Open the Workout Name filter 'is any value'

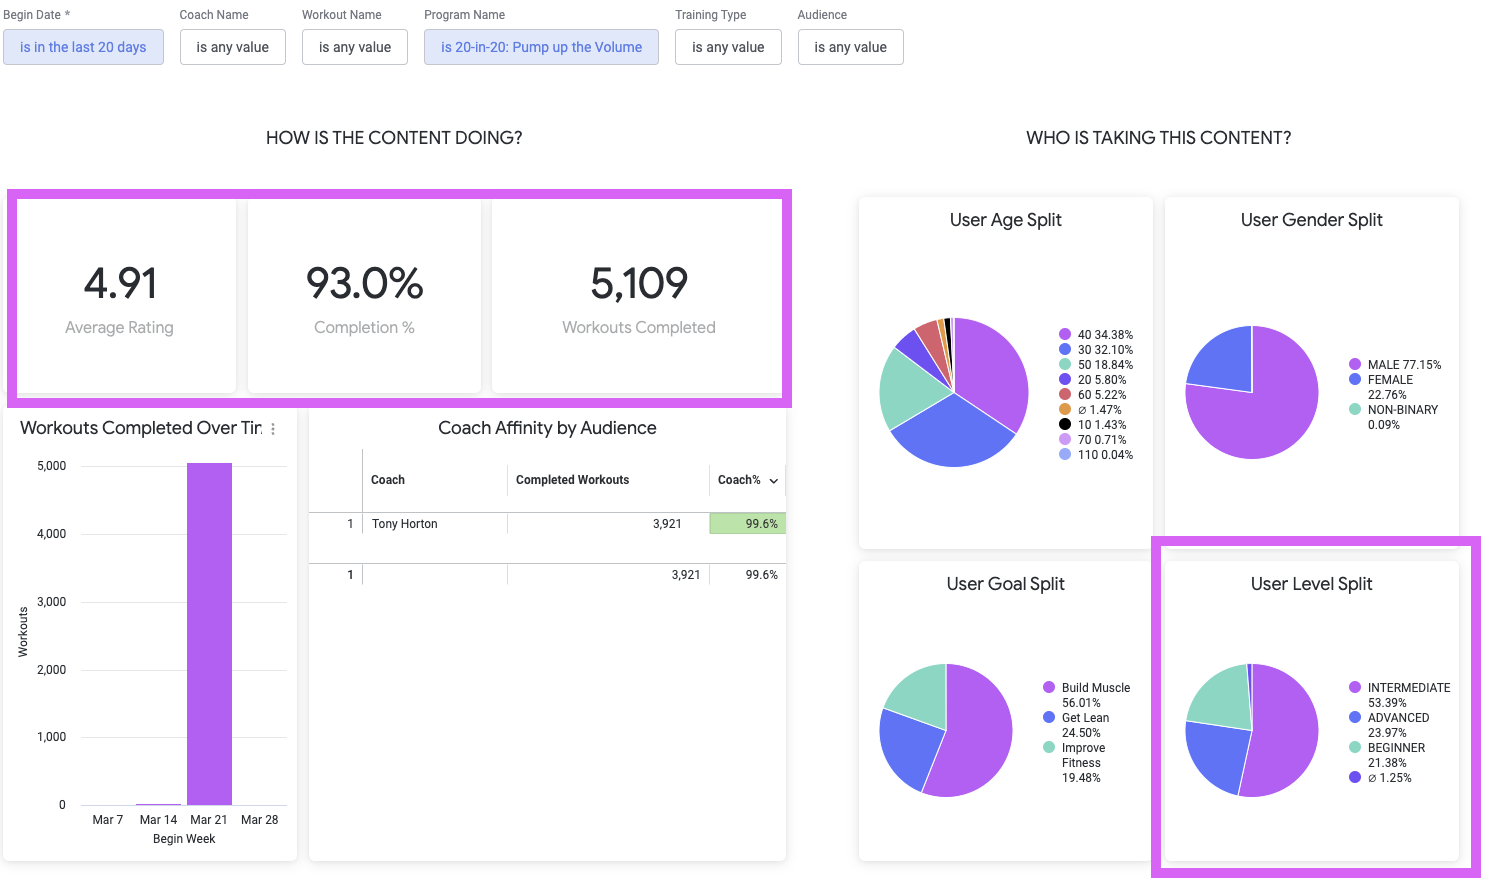tap(355, 47)
